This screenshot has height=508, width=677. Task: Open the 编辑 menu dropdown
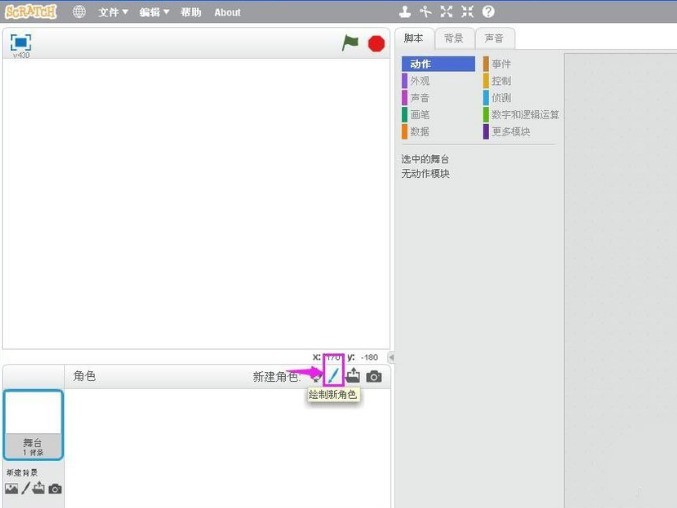coord(154,13)
